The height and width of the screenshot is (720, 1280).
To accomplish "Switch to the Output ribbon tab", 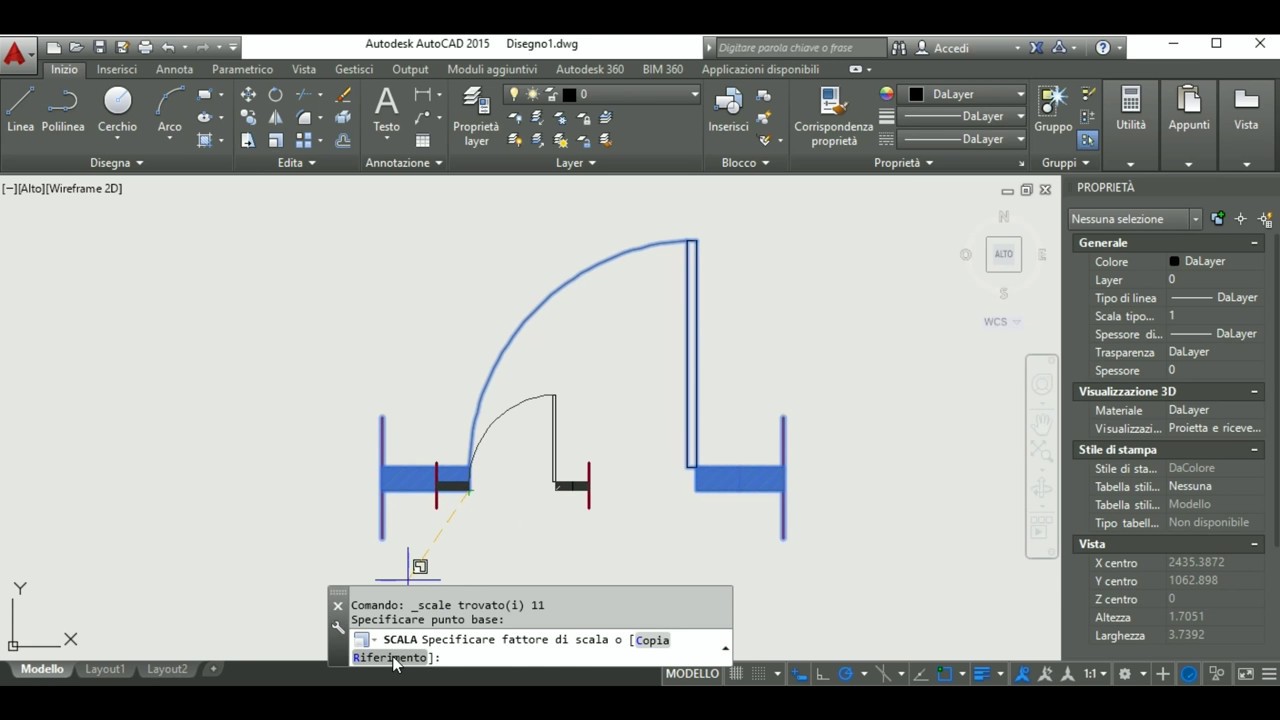I will [410, 69].
